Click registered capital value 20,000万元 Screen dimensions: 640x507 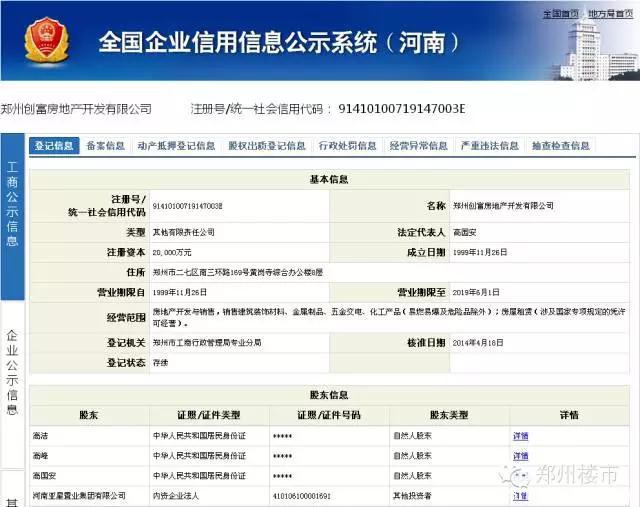172,253
